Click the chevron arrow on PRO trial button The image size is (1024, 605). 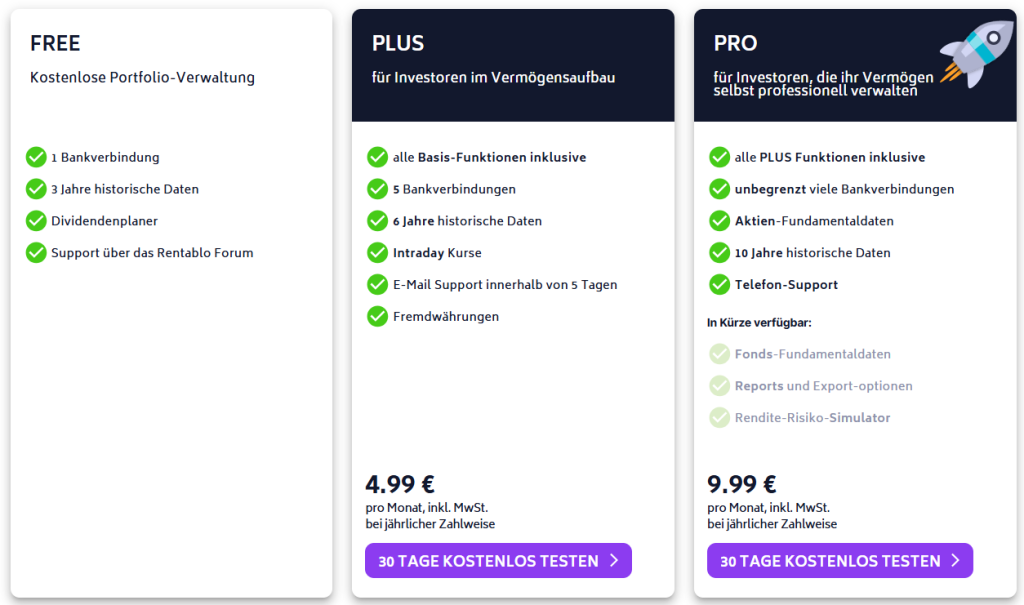955,561
